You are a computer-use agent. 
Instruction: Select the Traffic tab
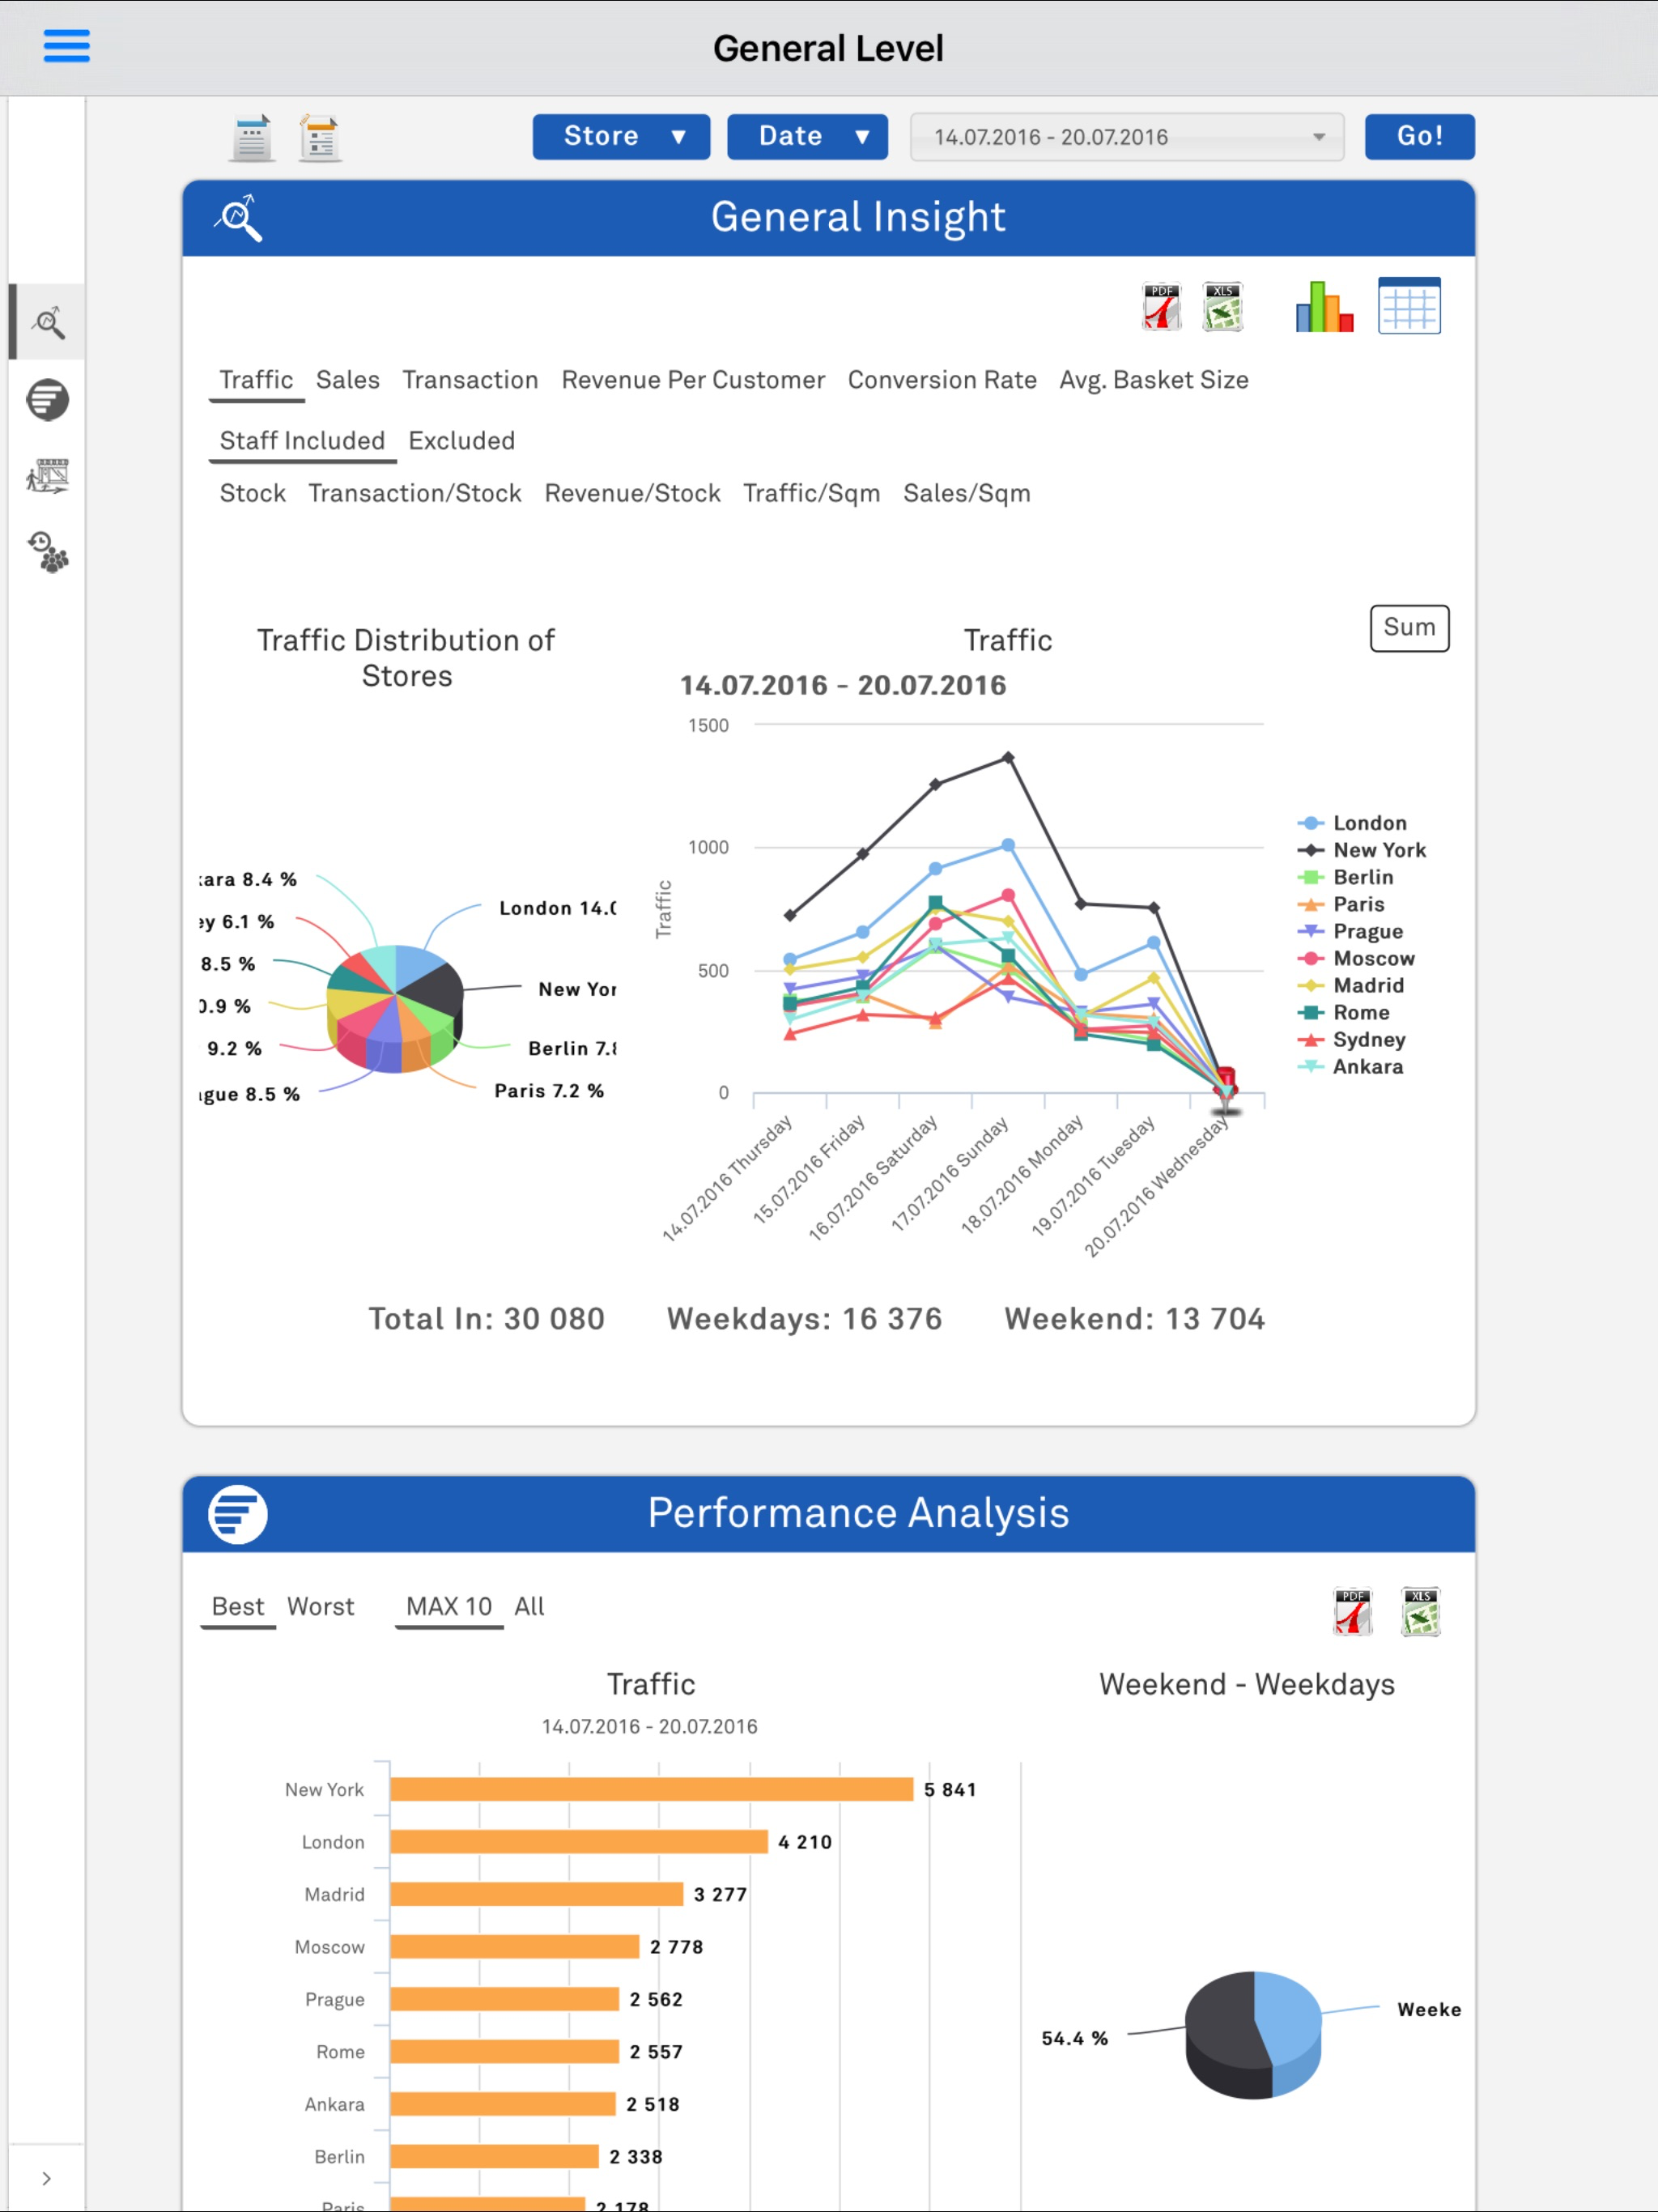point(256,380)
